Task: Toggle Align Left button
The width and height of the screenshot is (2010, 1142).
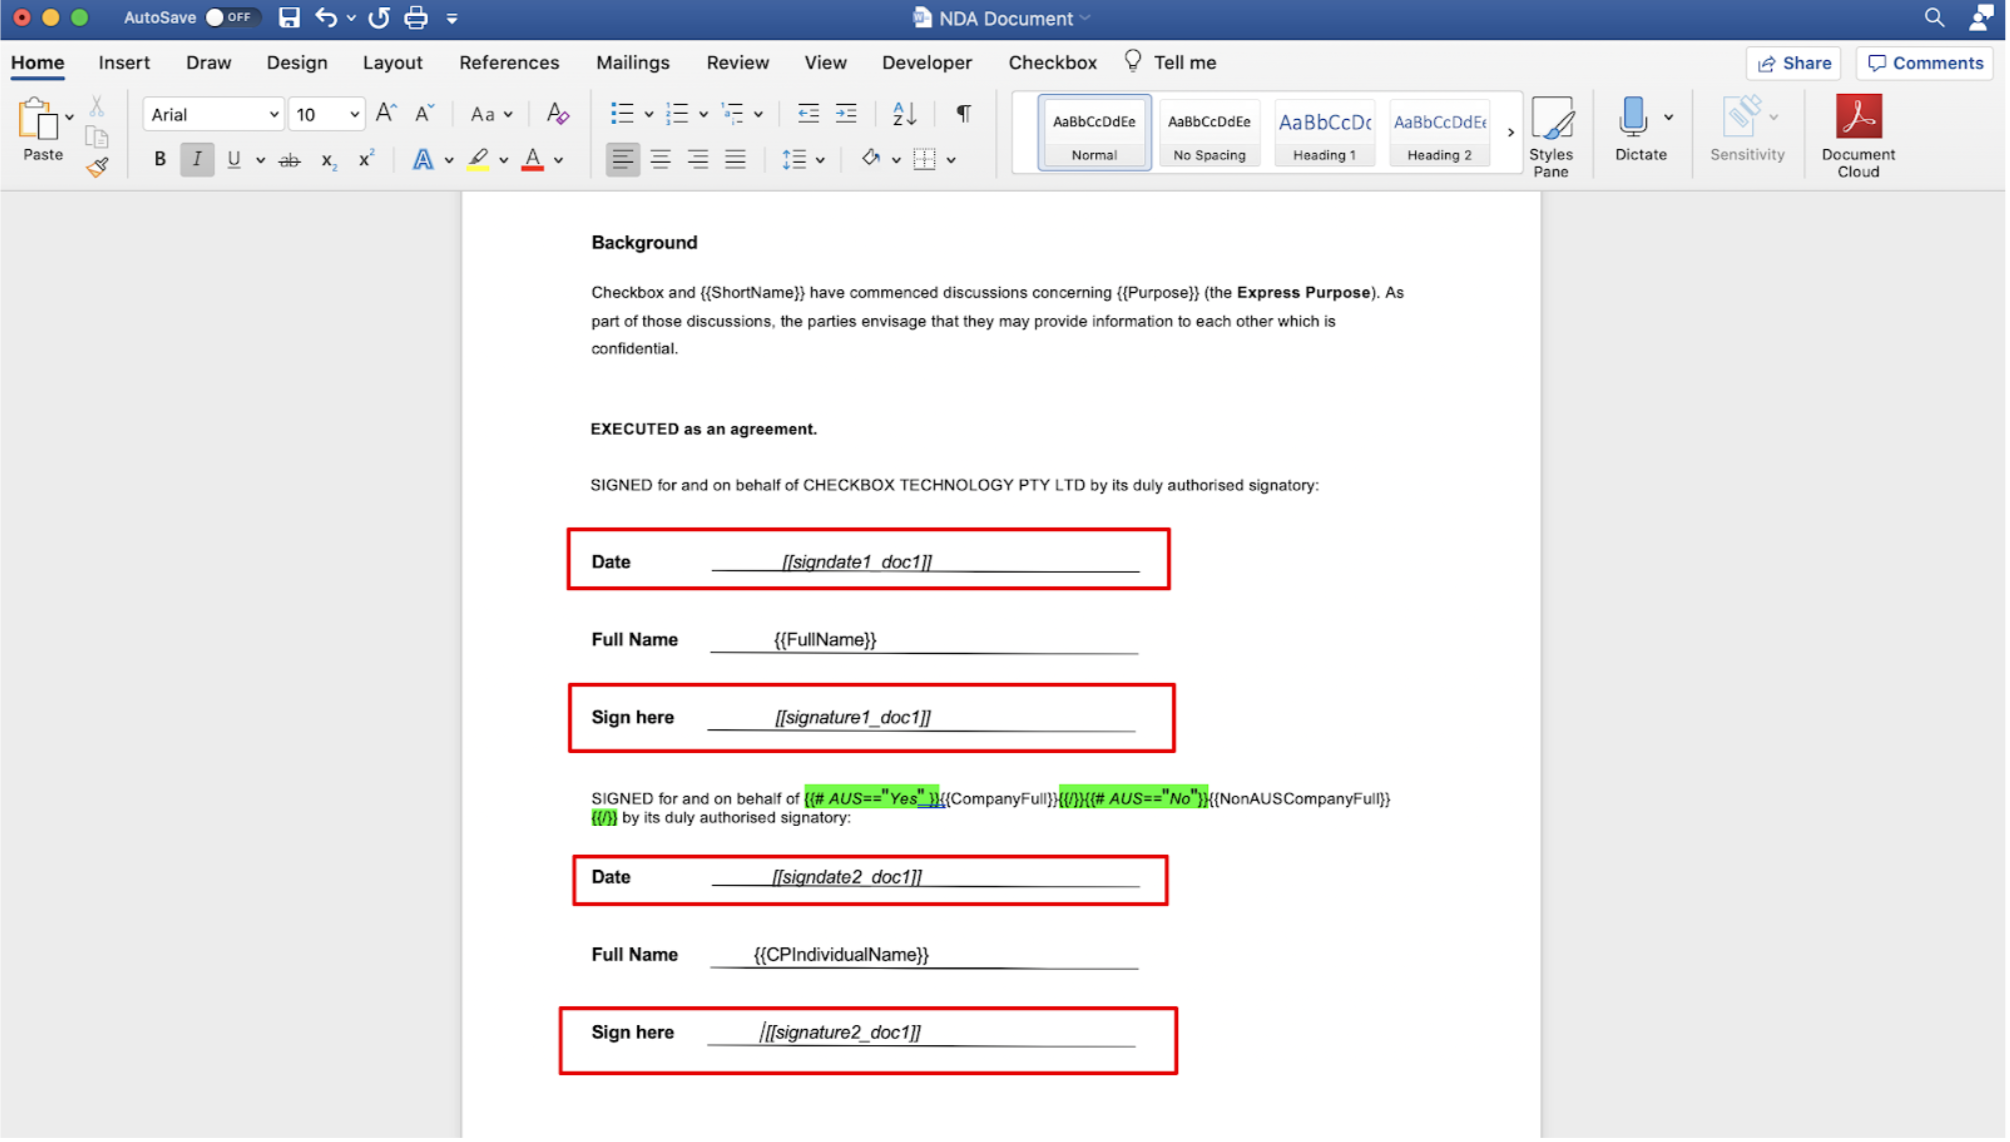Action: [623, 159]
